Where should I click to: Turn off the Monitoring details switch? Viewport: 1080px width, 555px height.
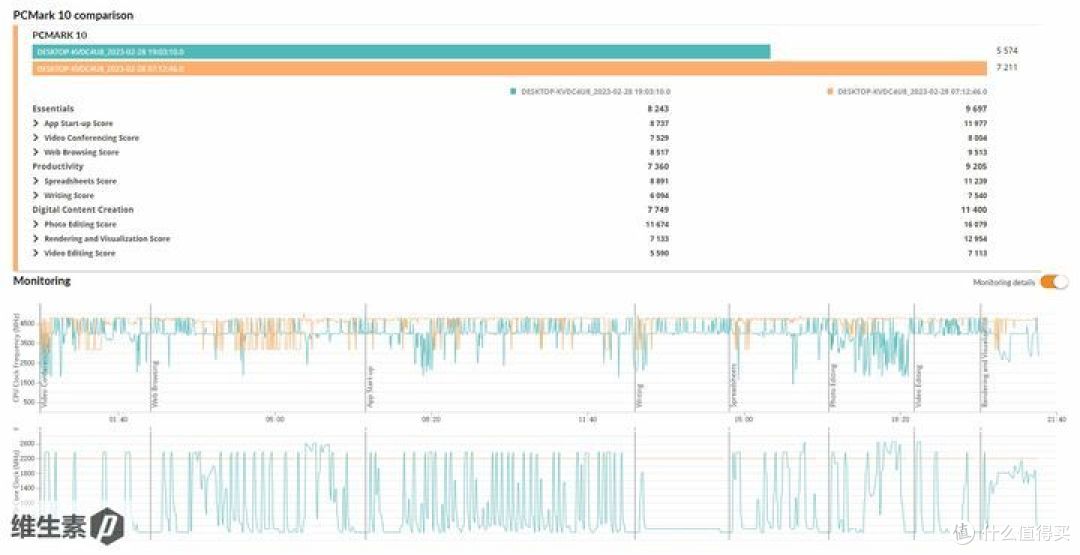pyautogui.click(x=1055, y=282)
